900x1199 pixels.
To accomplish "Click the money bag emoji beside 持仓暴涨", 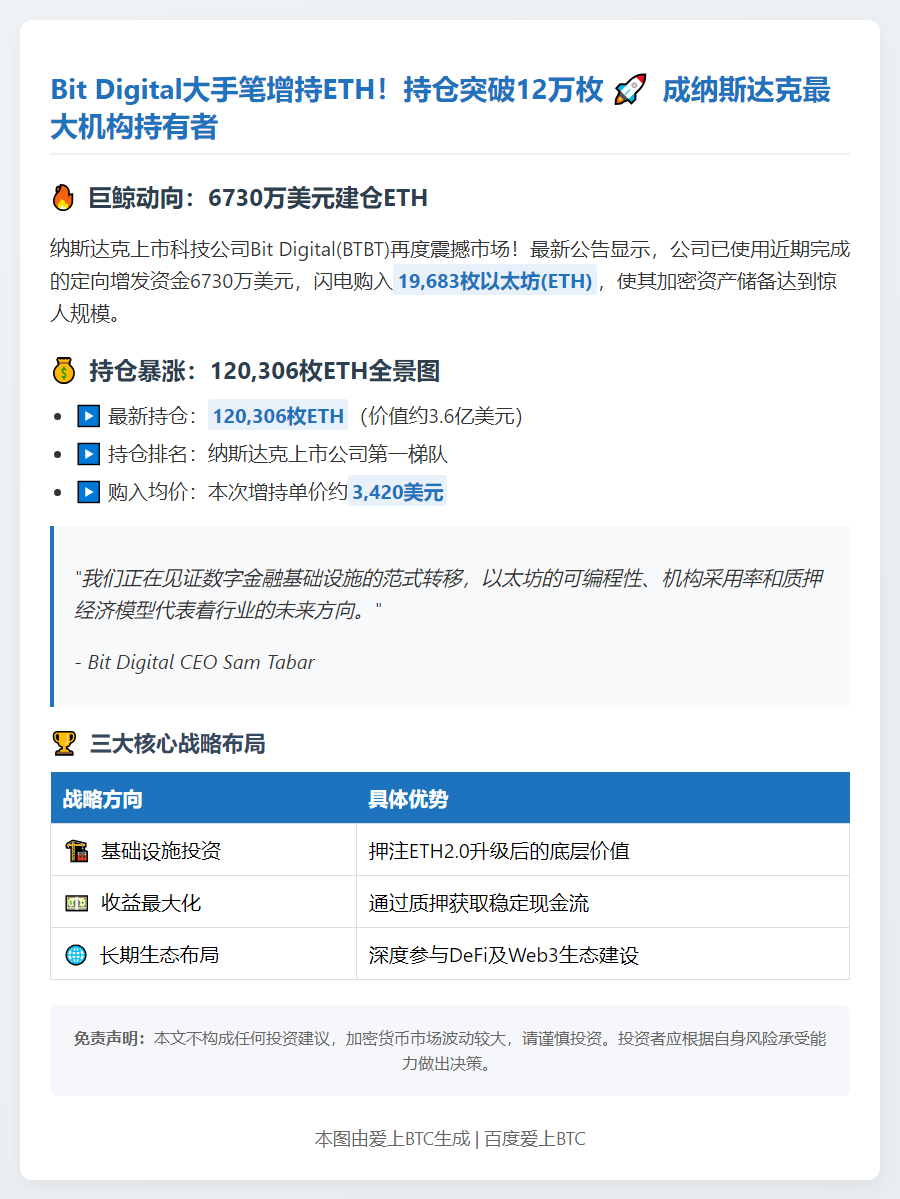I will click(x=63, y=371).
